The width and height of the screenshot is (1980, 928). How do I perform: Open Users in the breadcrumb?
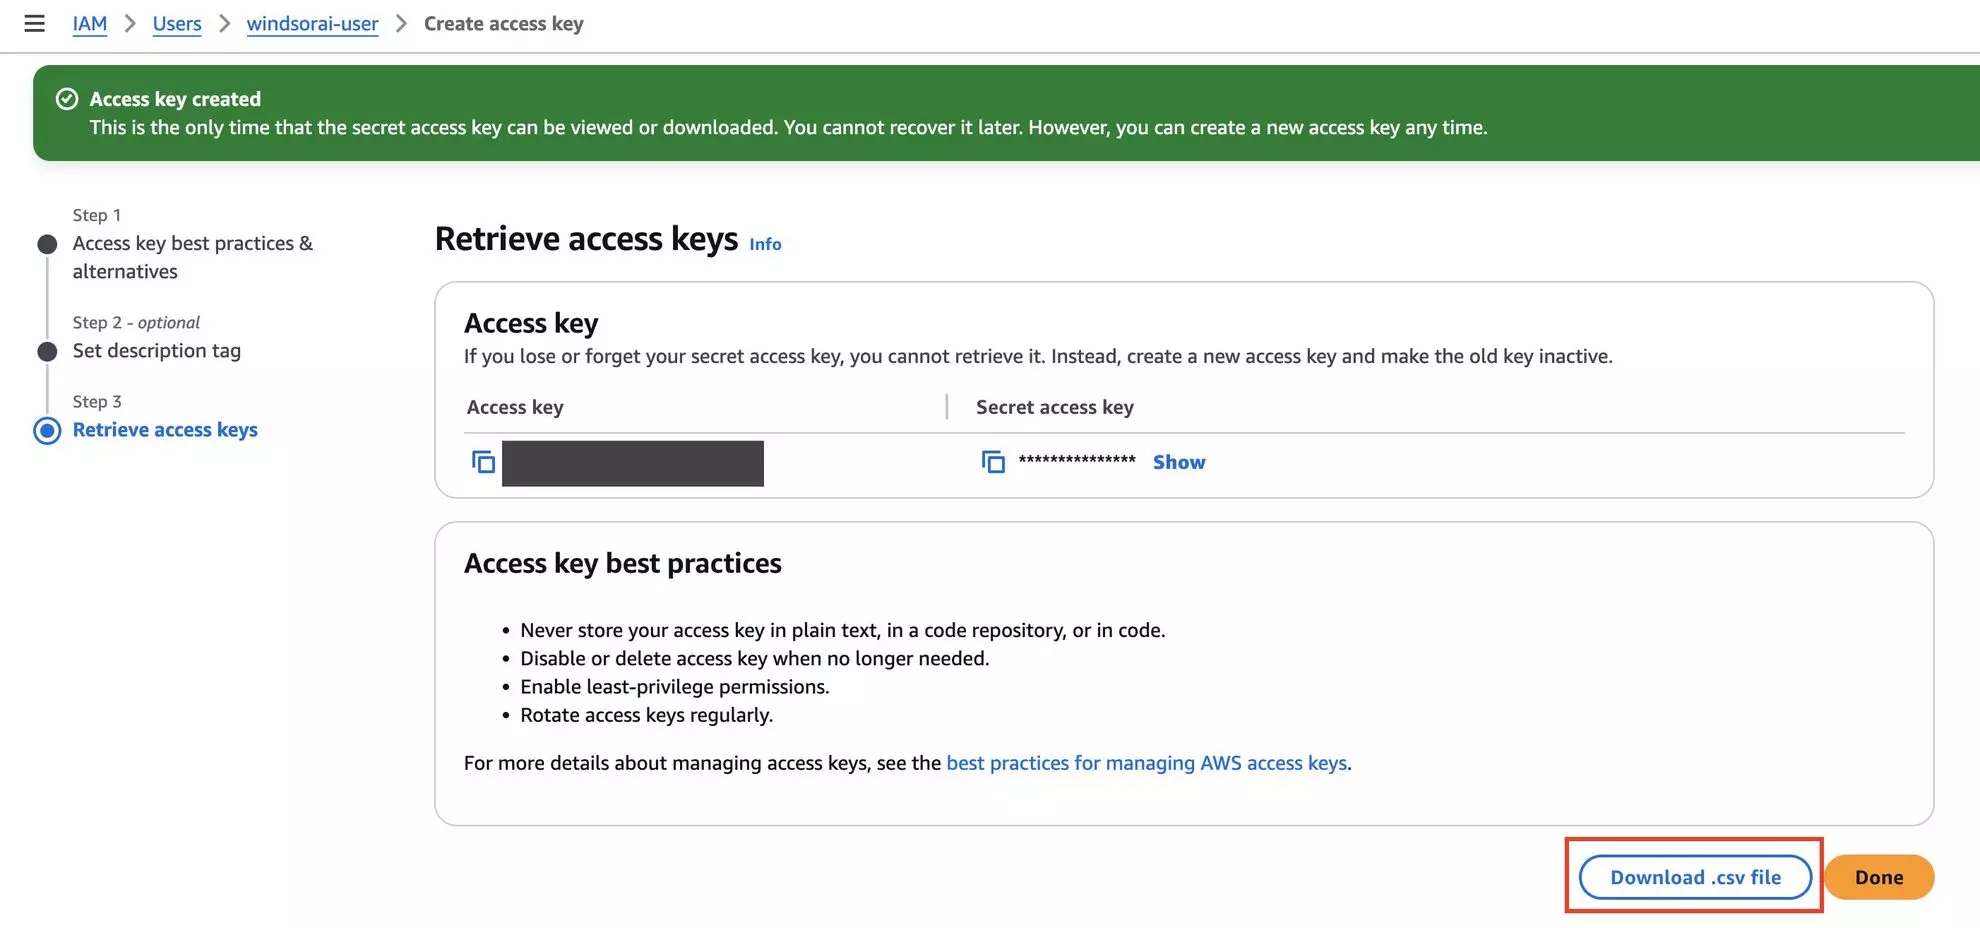[177, 23]
